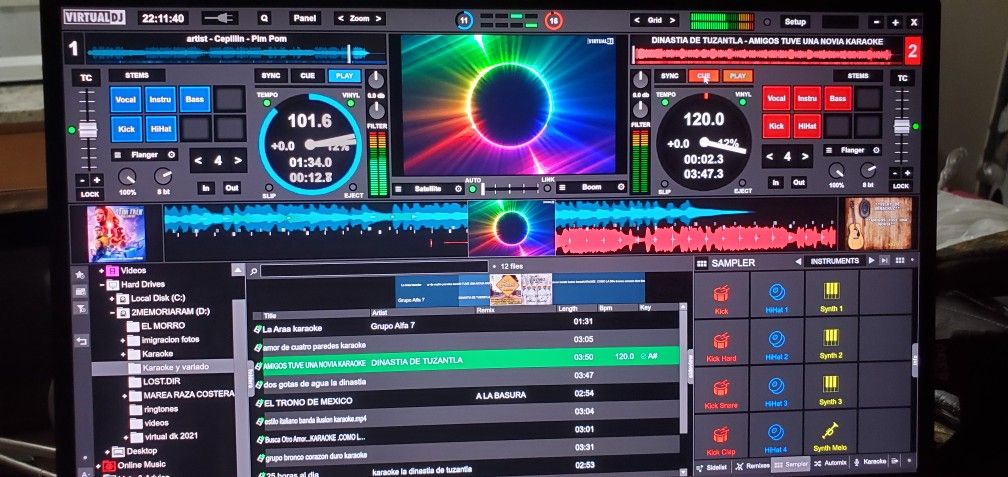Trigger the HiHat 1 sampler pad
The height and width of the screenshot is (477, 1008).
click(x=777, y=295)
